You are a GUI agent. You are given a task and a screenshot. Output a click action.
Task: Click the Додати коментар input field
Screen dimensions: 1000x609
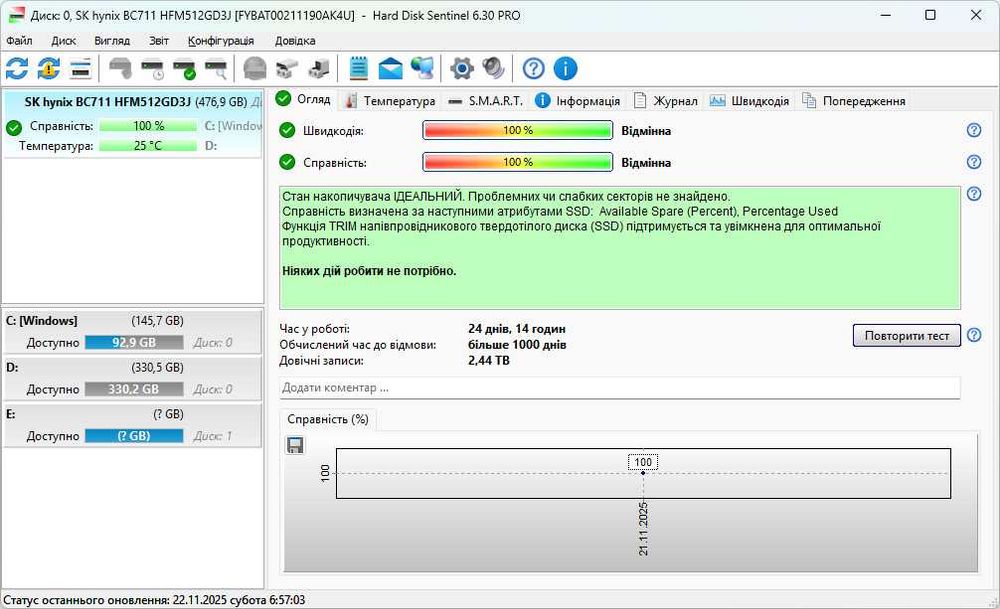pos(620,388)
